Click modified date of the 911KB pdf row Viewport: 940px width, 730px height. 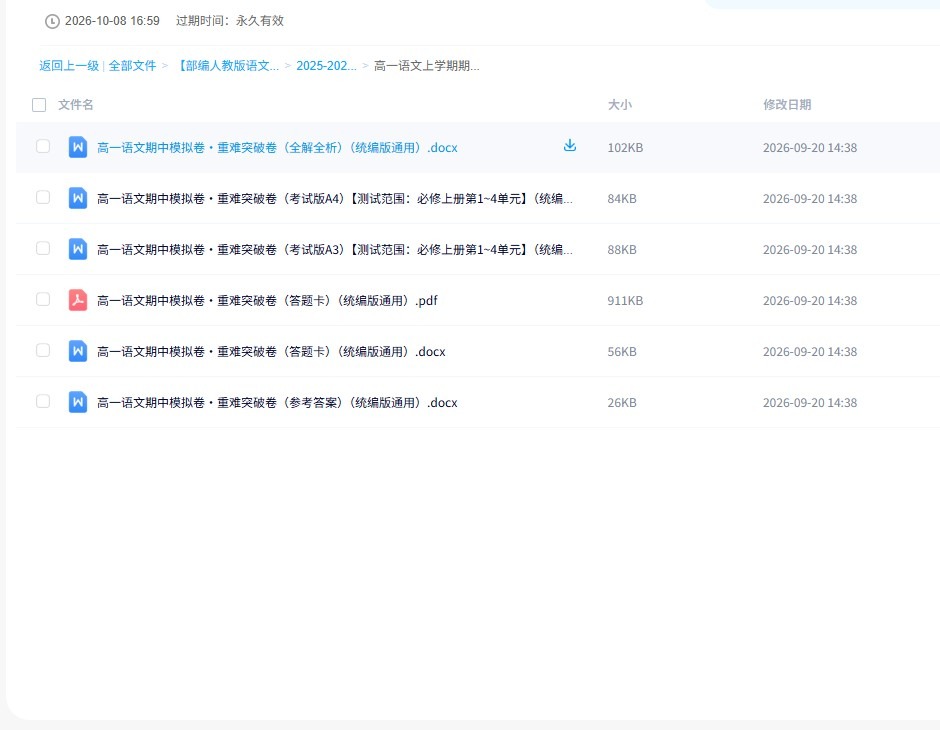pos(809,300)
